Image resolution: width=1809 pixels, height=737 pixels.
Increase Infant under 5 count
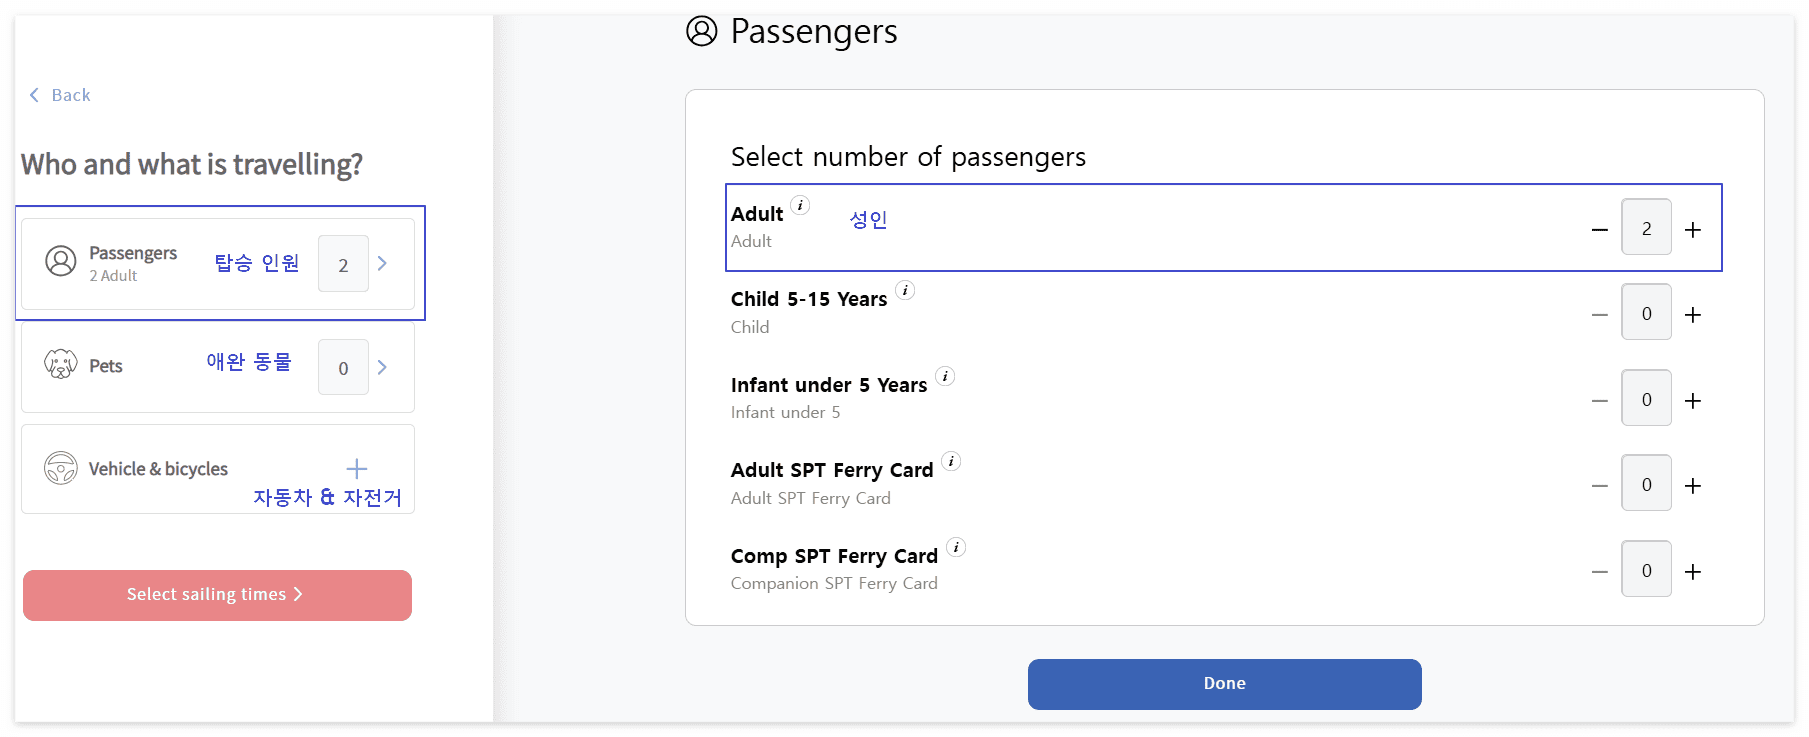point(1693,401)
